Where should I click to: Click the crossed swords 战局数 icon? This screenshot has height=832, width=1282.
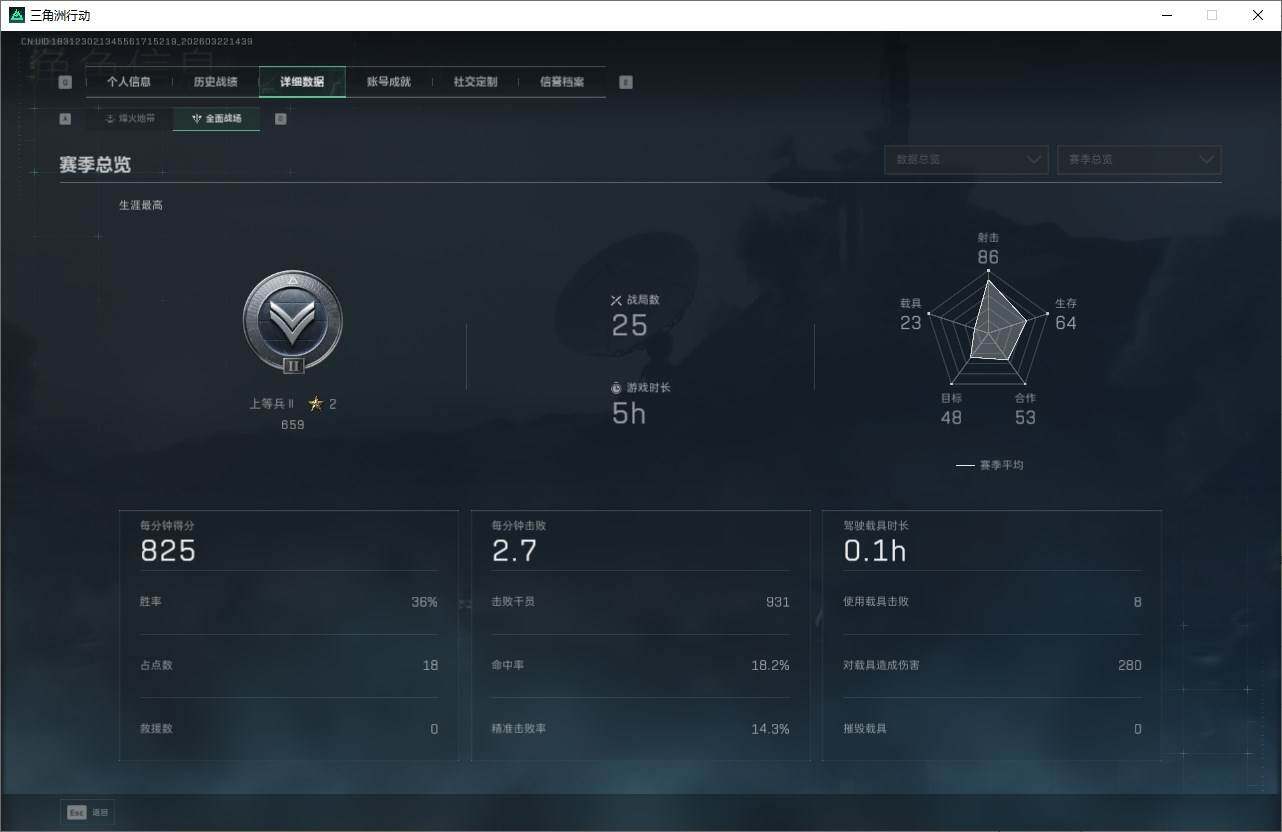616,300
